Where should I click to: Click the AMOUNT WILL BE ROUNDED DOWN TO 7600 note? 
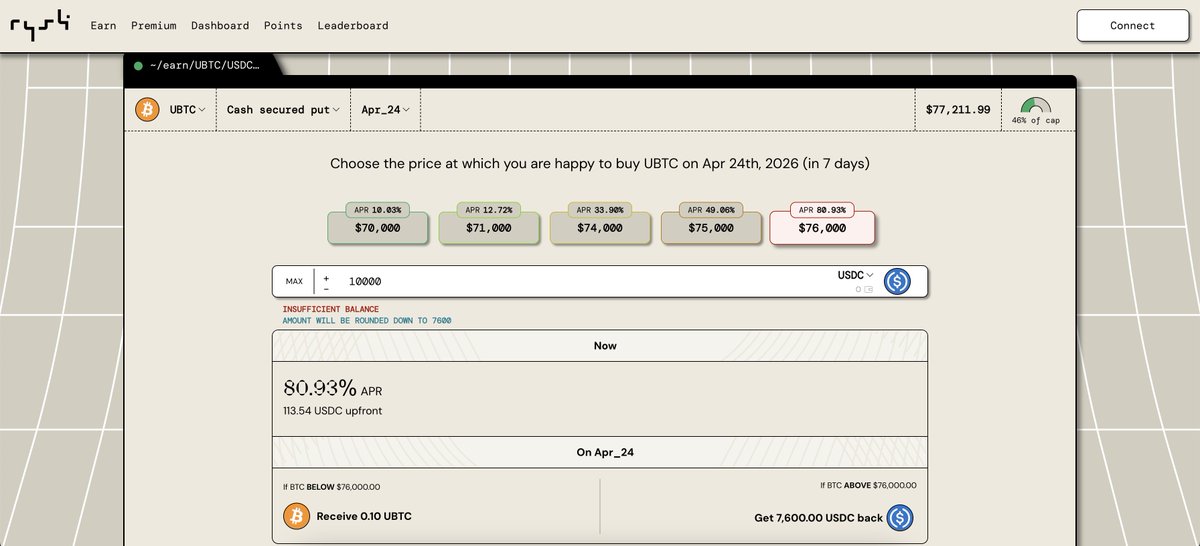[367, 321]
